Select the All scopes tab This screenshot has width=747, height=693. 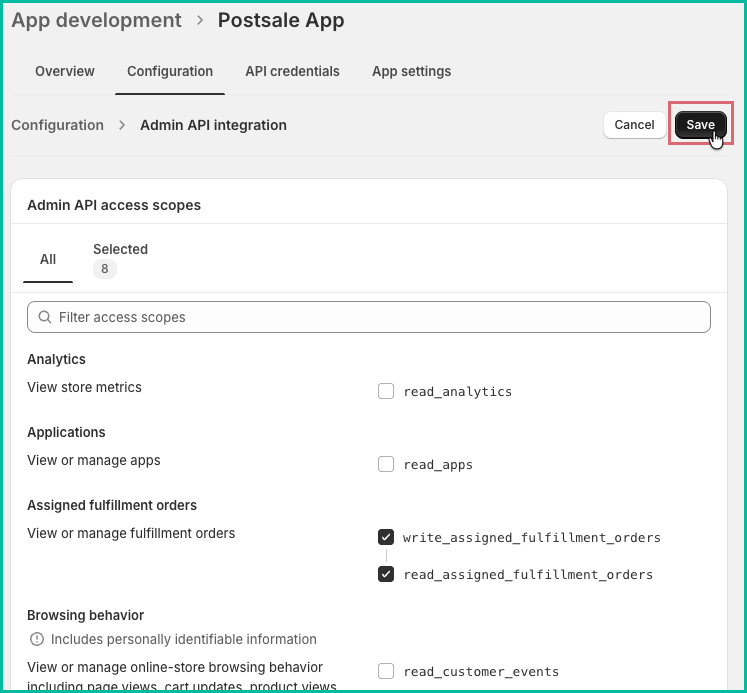coord(48,260)
